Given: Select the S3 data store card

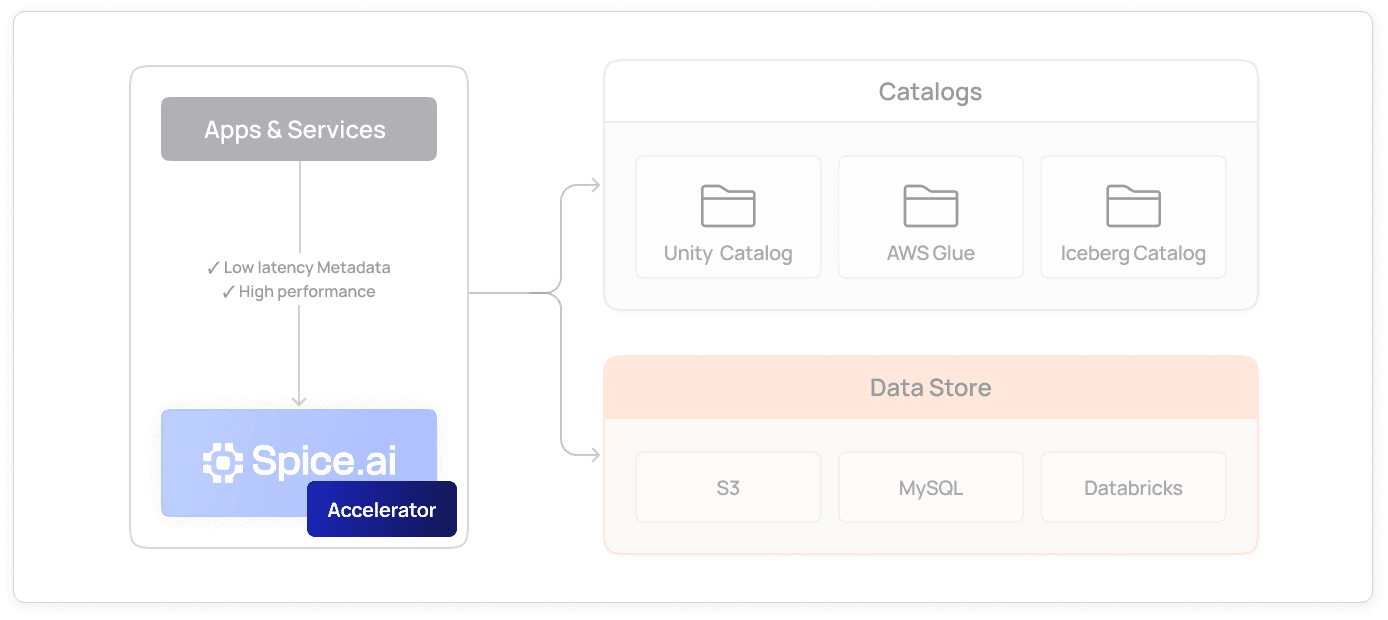Looking at the screenshot, I should click(x=727, y=487).
